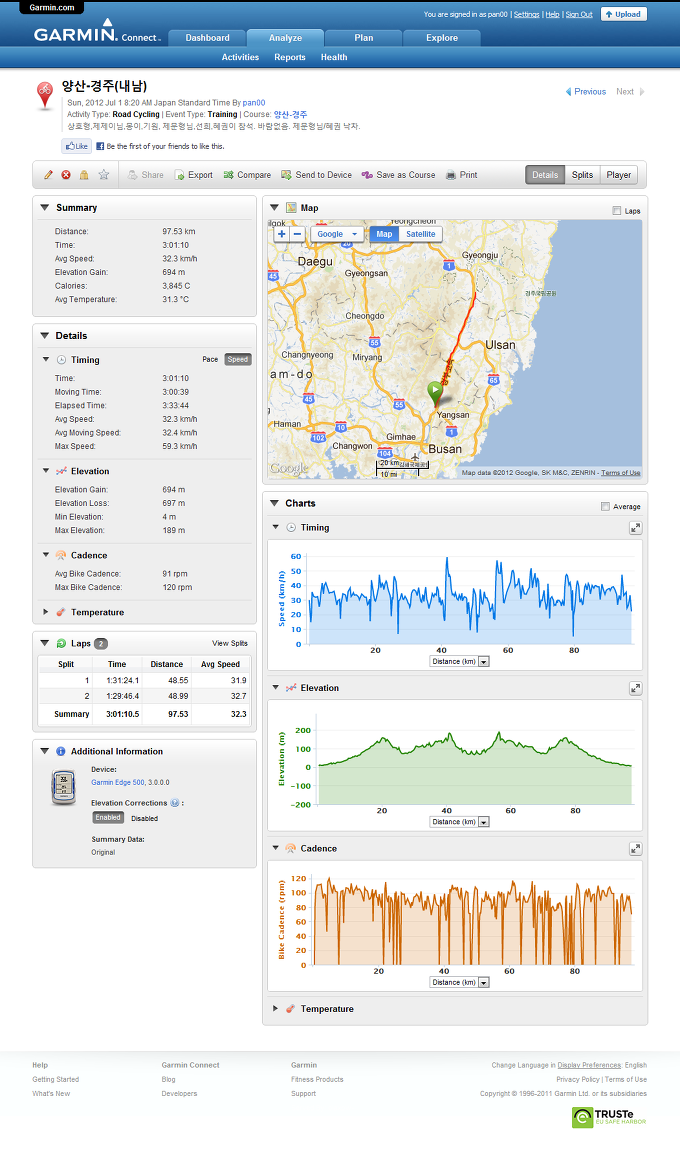Enlarge the Elevation chart

pyautogui.click(x=635, y=689)
